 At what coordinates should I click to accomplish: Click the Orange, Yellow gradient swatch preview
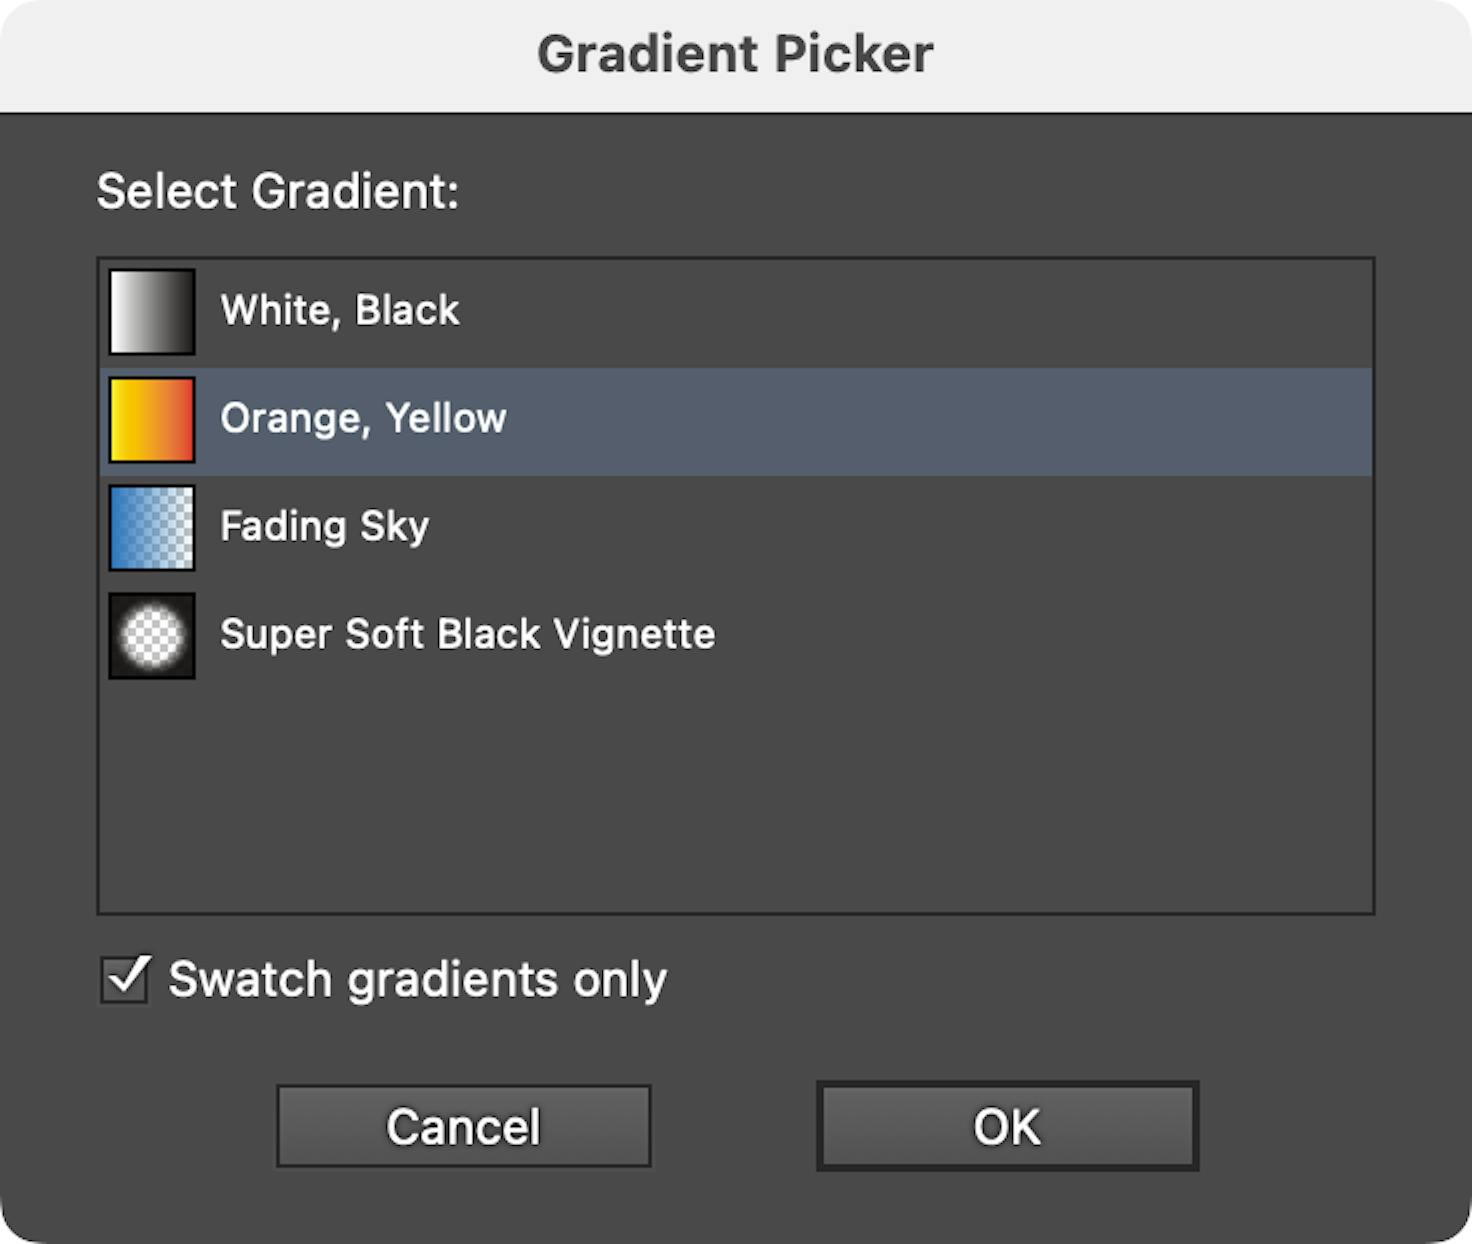click(x=150, y=418)
